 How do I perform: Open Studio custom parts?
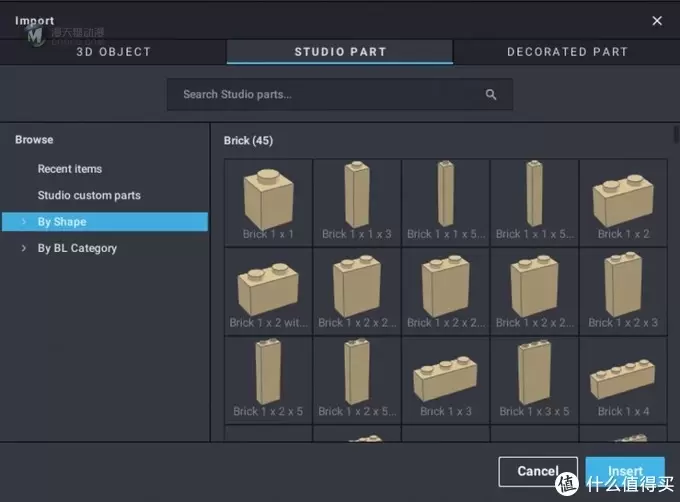(89, 195)
